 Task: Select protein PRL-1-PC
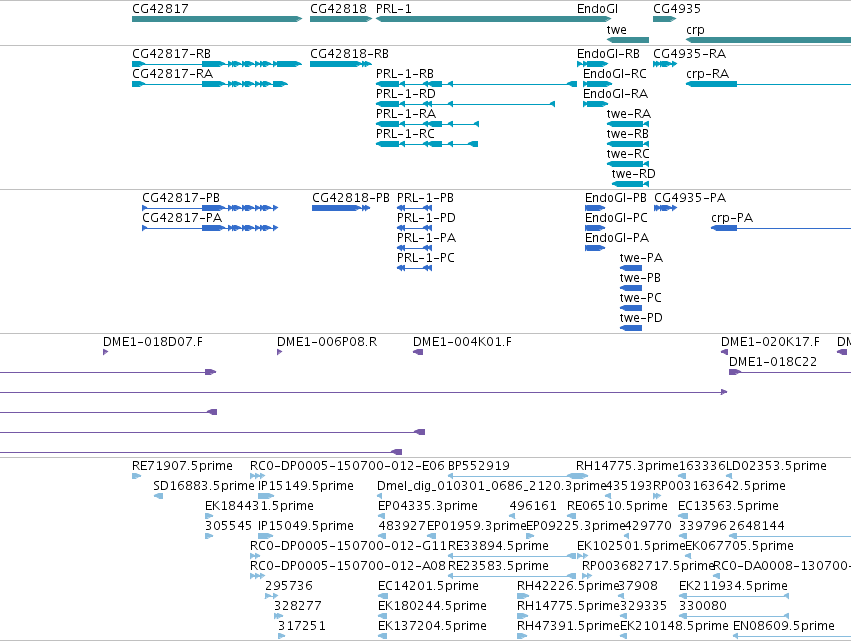[415, 268]
